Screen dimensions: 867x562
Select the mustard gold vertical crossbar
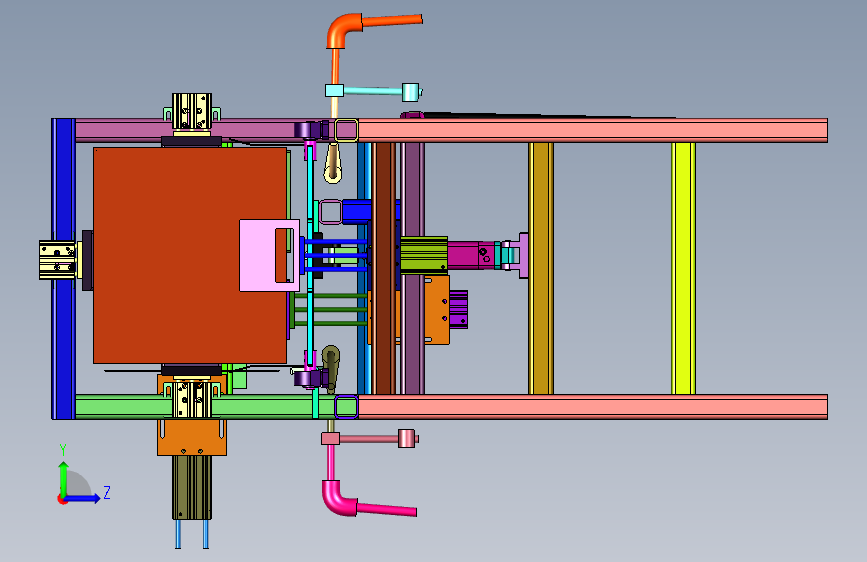[x=541, y=268]
